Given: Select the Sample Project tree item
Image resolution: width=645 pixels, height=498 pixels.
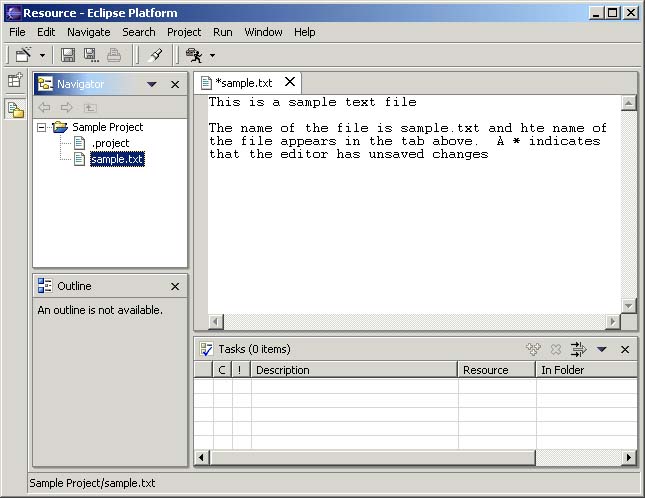Looking at the screenshot, I should 107,127.
